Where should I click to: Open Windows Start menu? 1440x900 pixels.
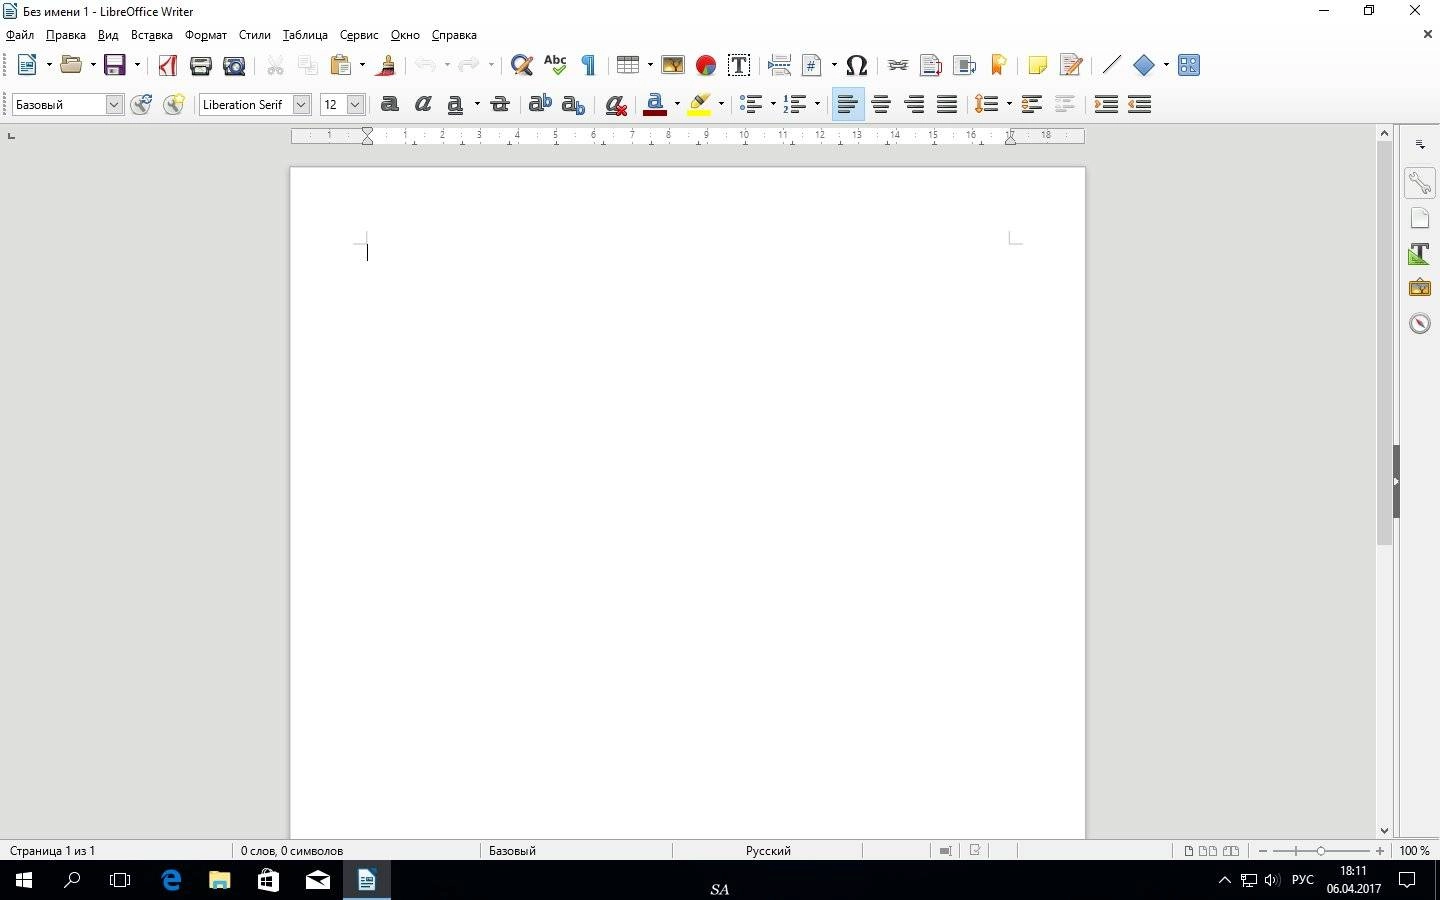coord(24,881)
